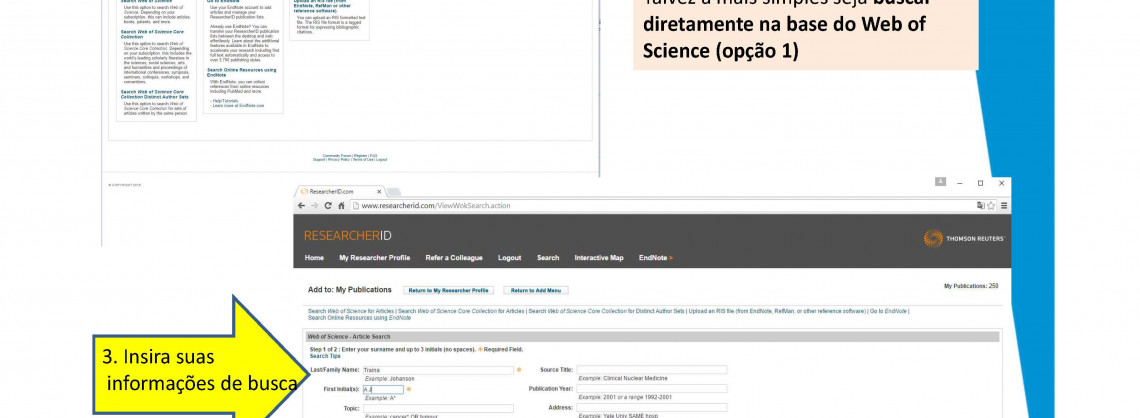The image size is (1140, 418).
Task: Click the Thomson Reuters logo
Action: (x=965, y=238)
